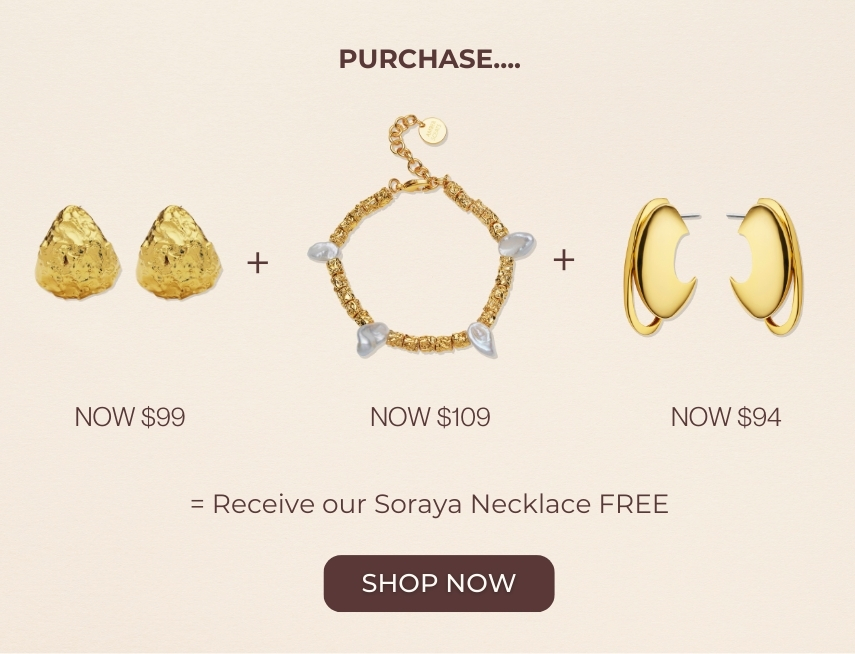Click the SHOP NOW button
The image size is (855, 654).
click(439, 583)
